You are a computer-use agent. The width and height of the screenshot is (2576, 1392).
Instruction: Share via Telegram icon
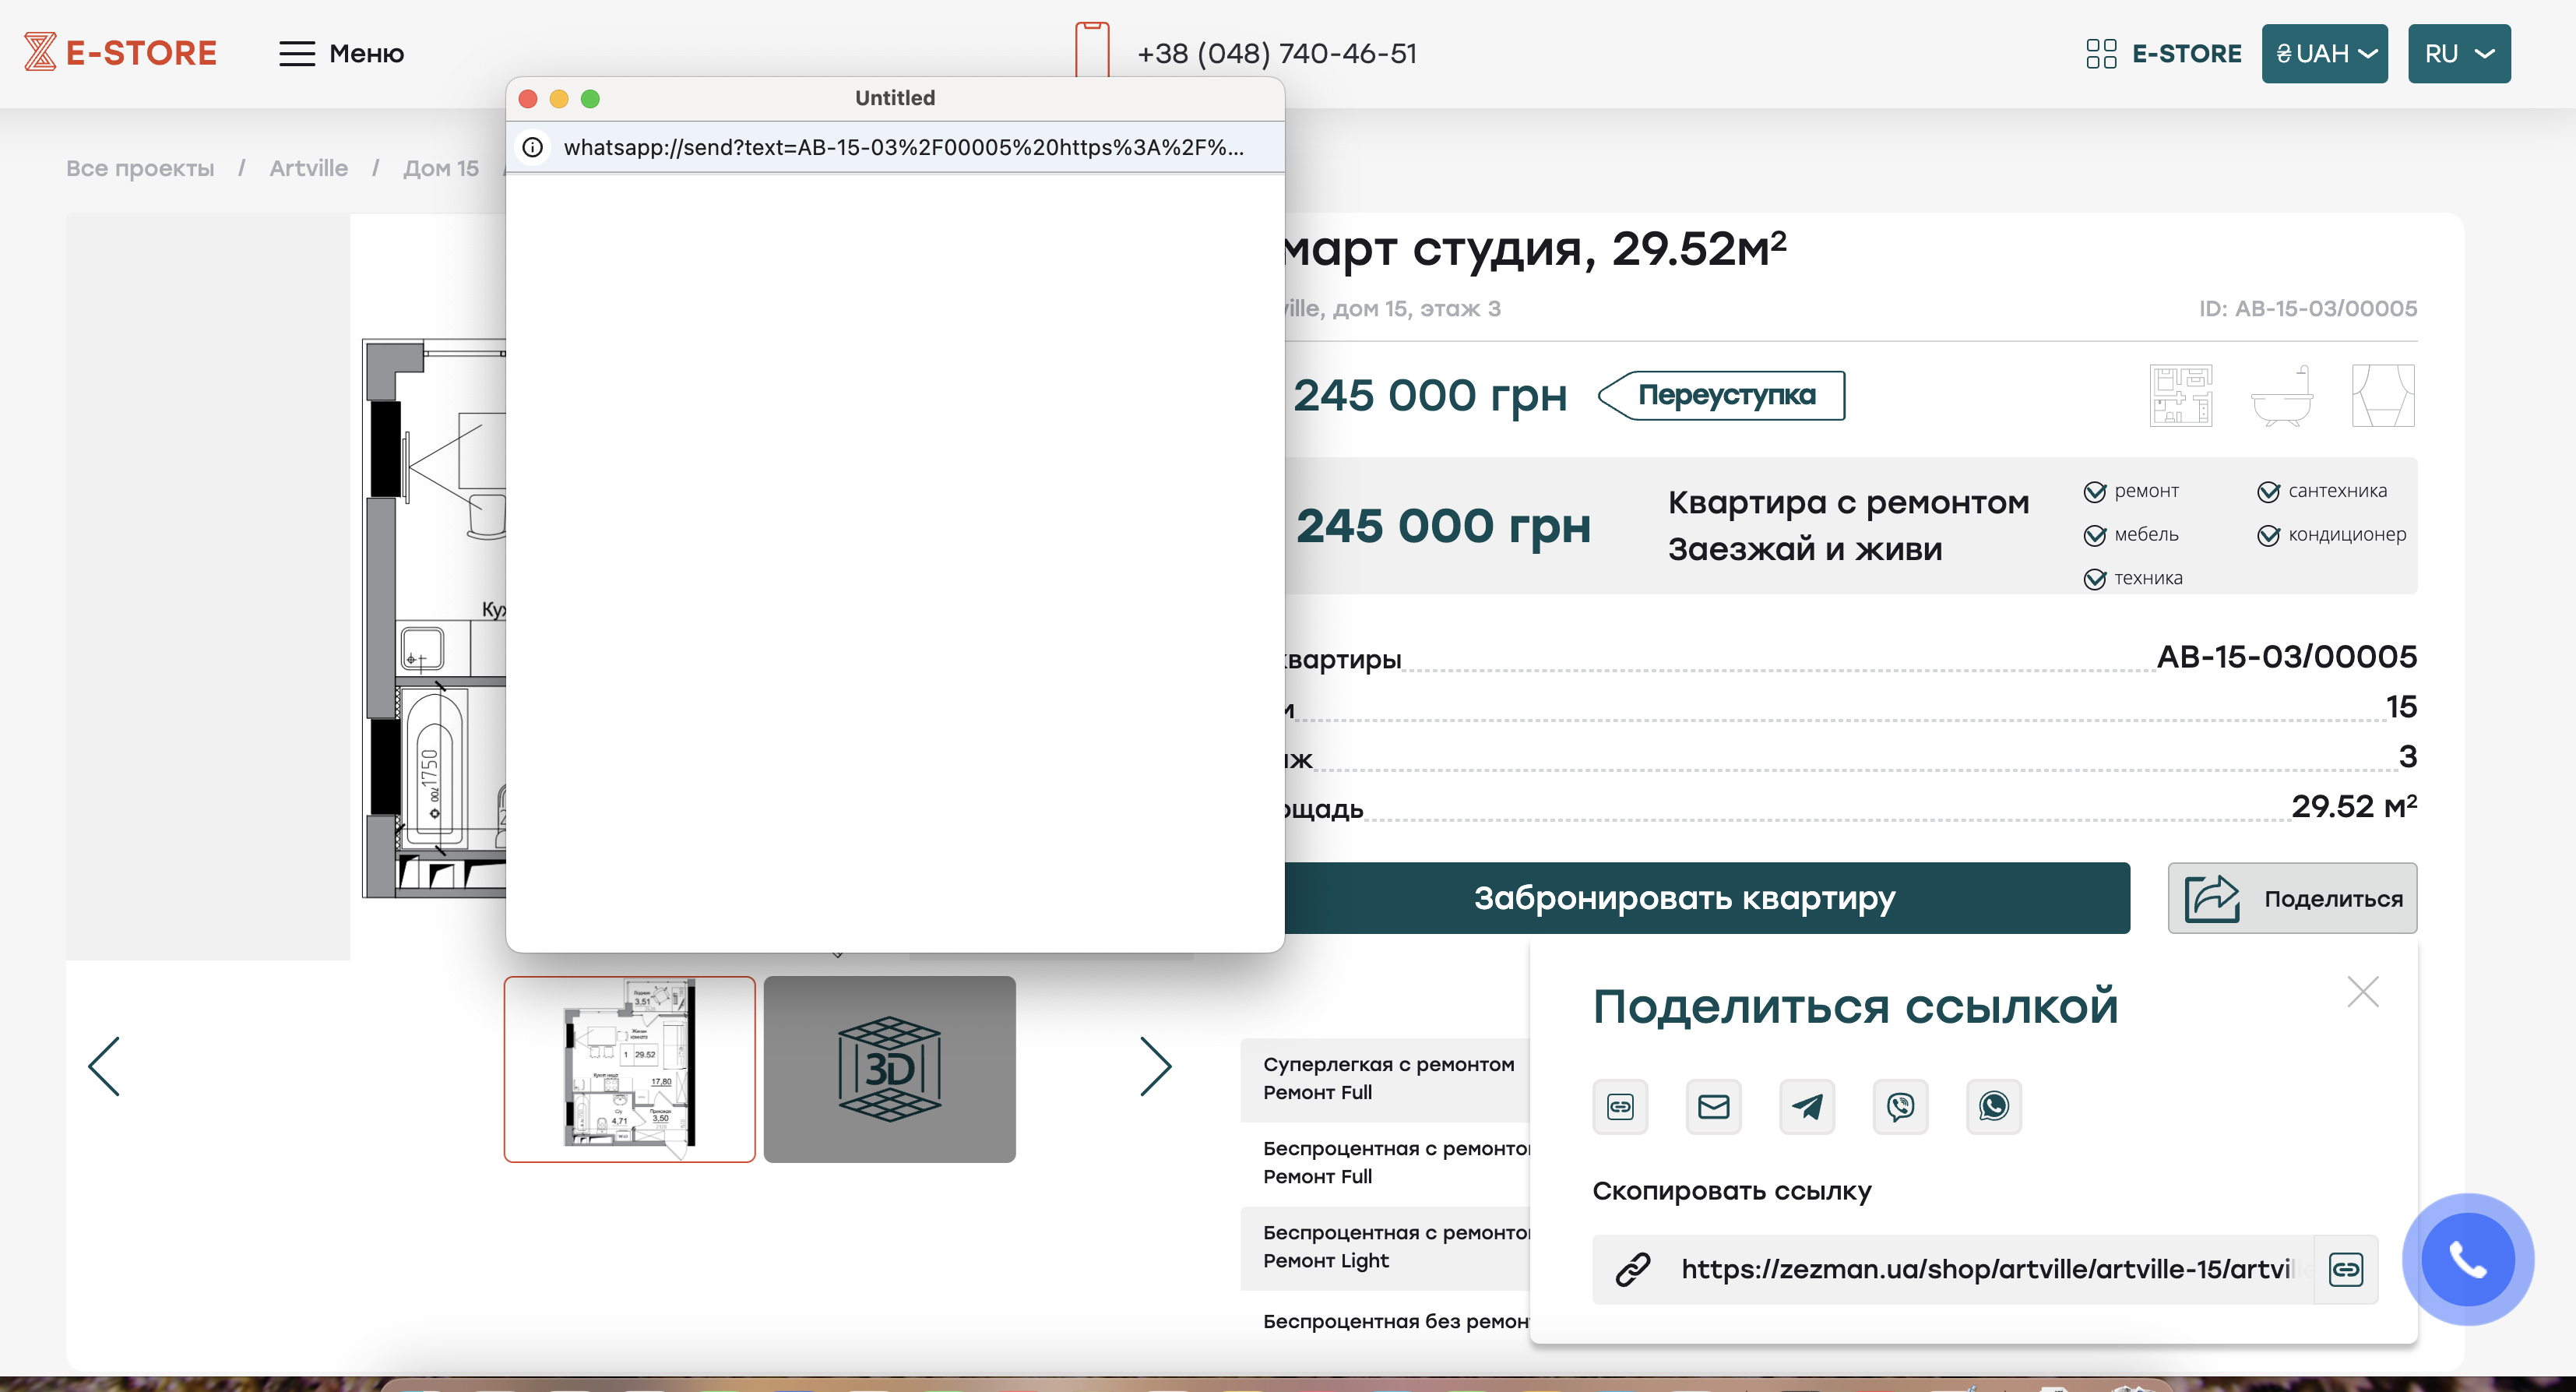coord(1807,1106)
